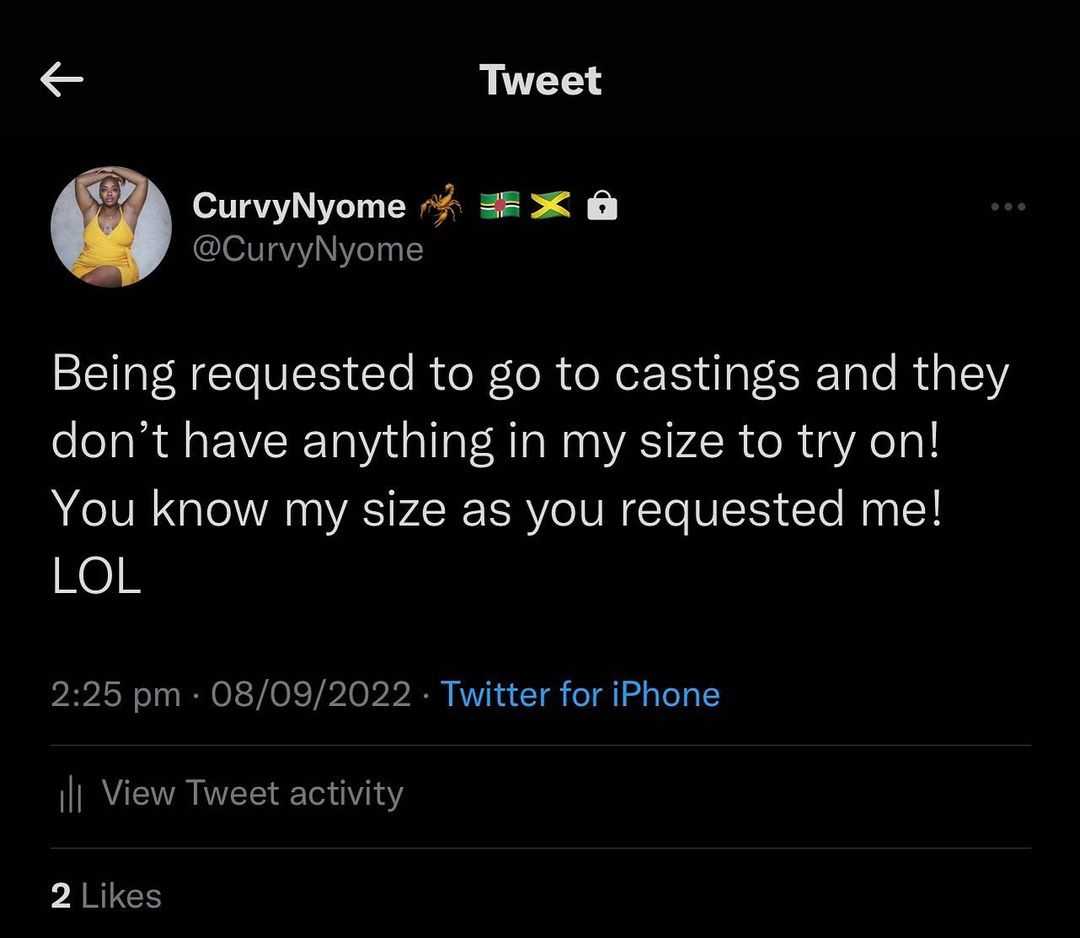Click the padlock protected-account icon

pyautogui.click(x=601, y=206)
